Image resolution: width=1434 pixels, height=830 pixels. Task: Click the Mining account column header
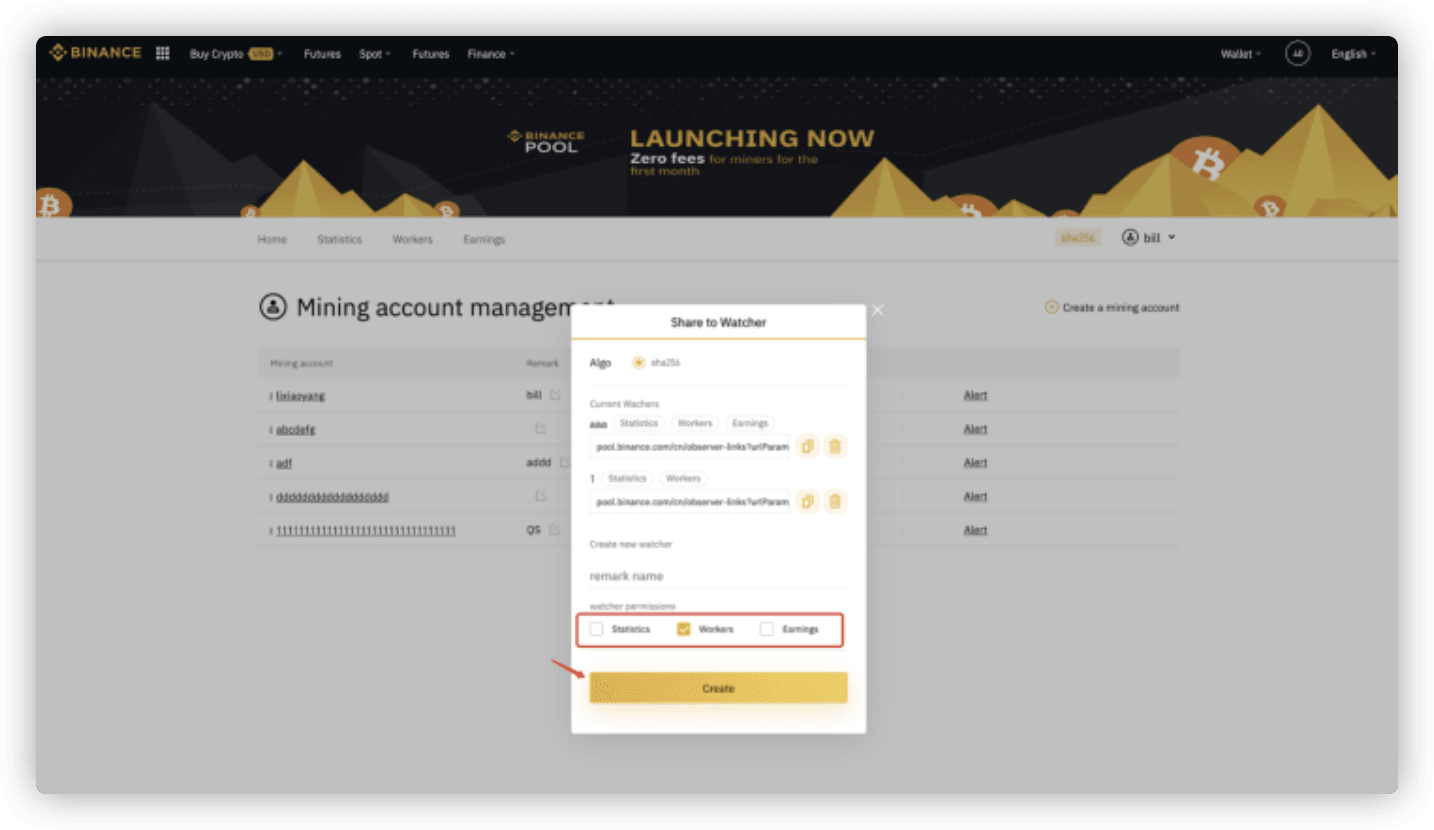[301, 363]
